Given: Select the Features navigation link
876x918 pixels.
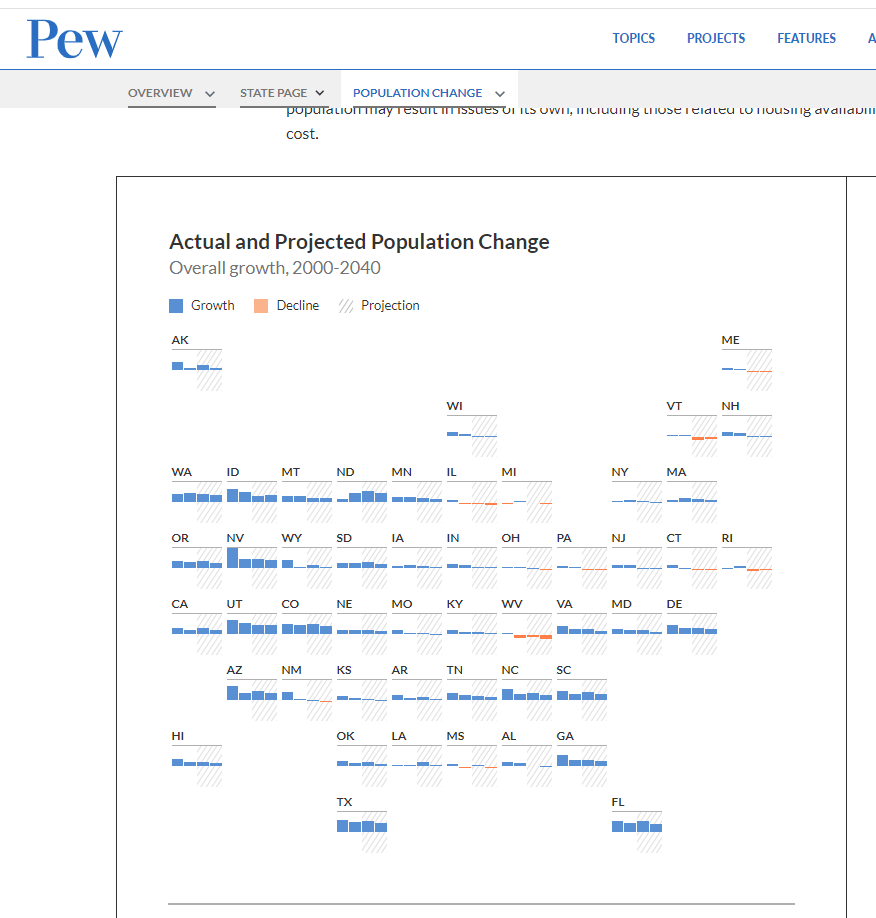Looking at the screenshot, I should pyautogui.click(x=806, y=39).
